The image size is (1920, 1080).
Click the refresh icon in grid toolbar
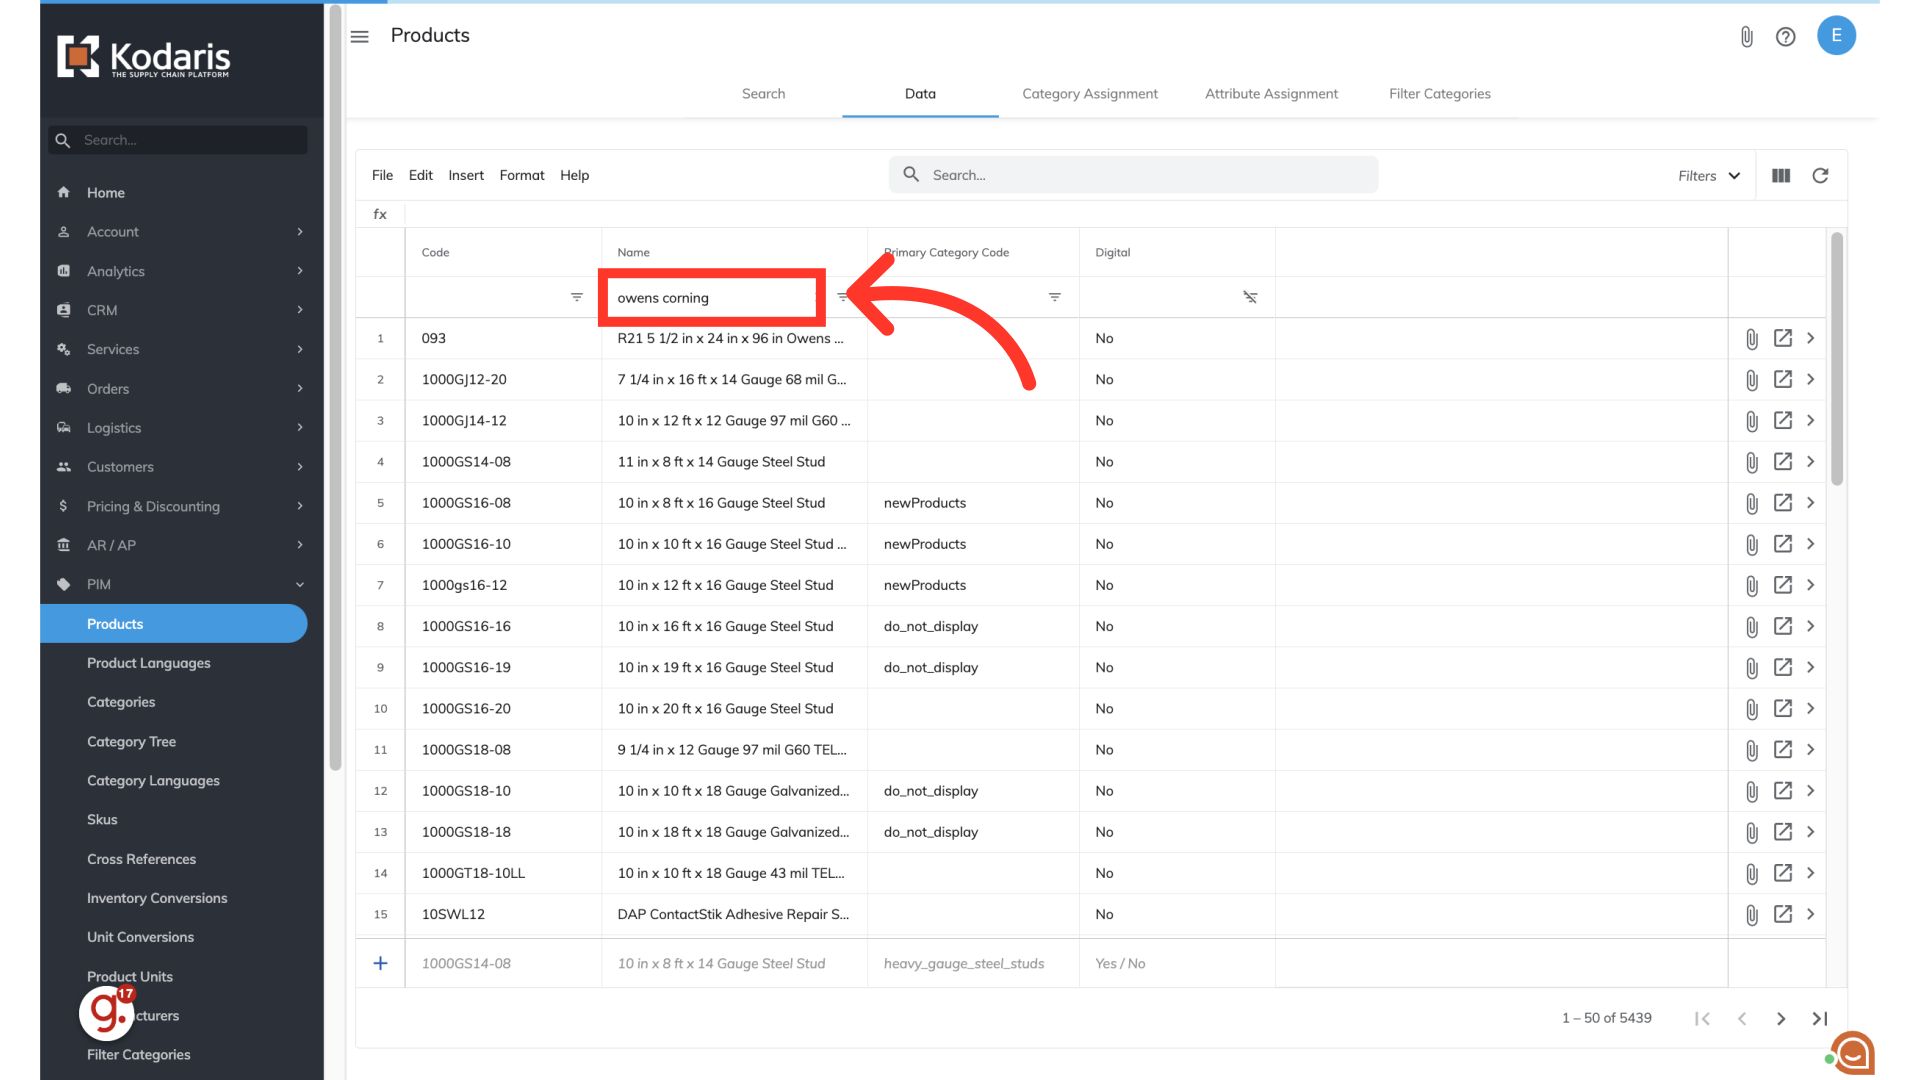(x=1820, y=175)
